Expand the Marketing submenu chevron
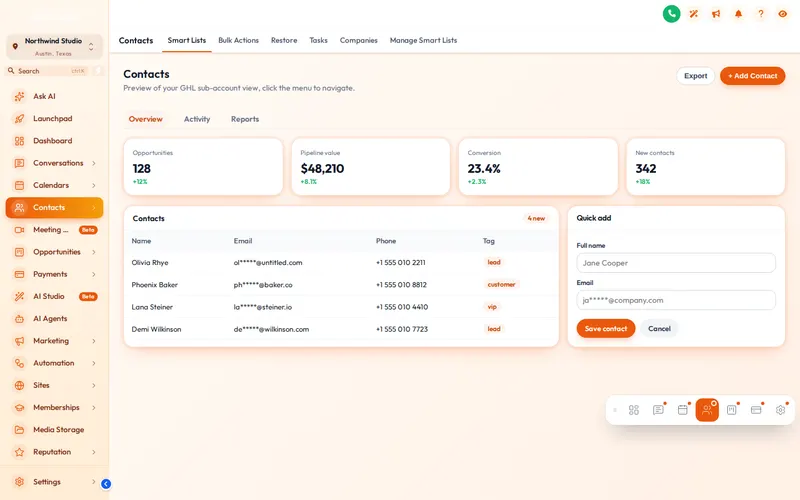This screenshot has width=800, height=500. coord(94,341)
